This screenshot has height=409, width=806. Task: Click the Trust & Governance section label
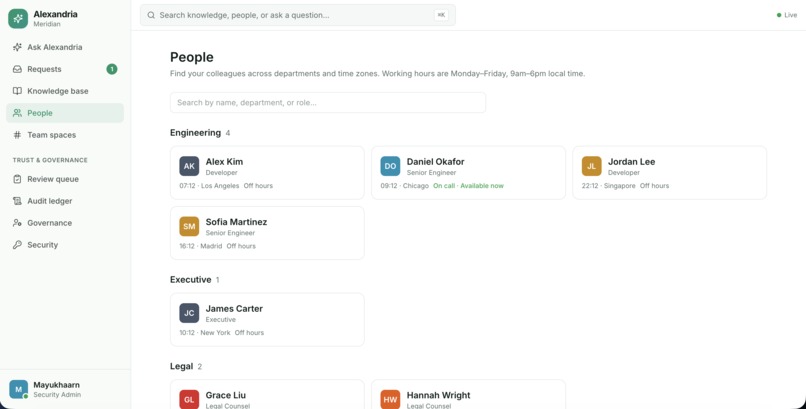pos(50,160)
